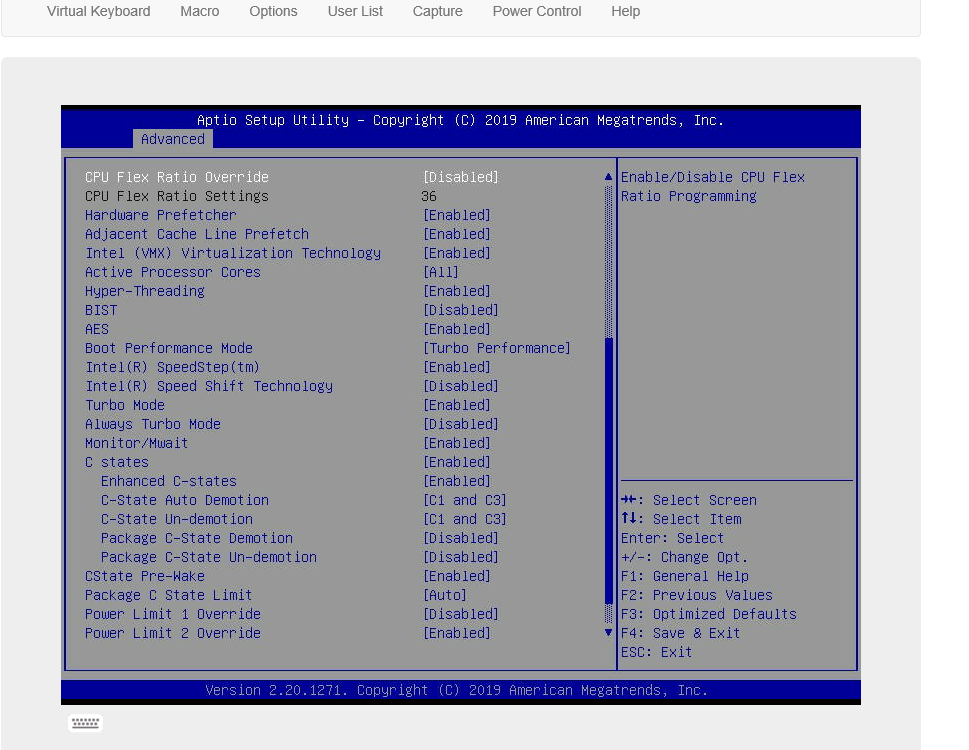The height and width of the screenshot is (750, 969).
Task: Open the Options menu
Action: coord(273,11)
